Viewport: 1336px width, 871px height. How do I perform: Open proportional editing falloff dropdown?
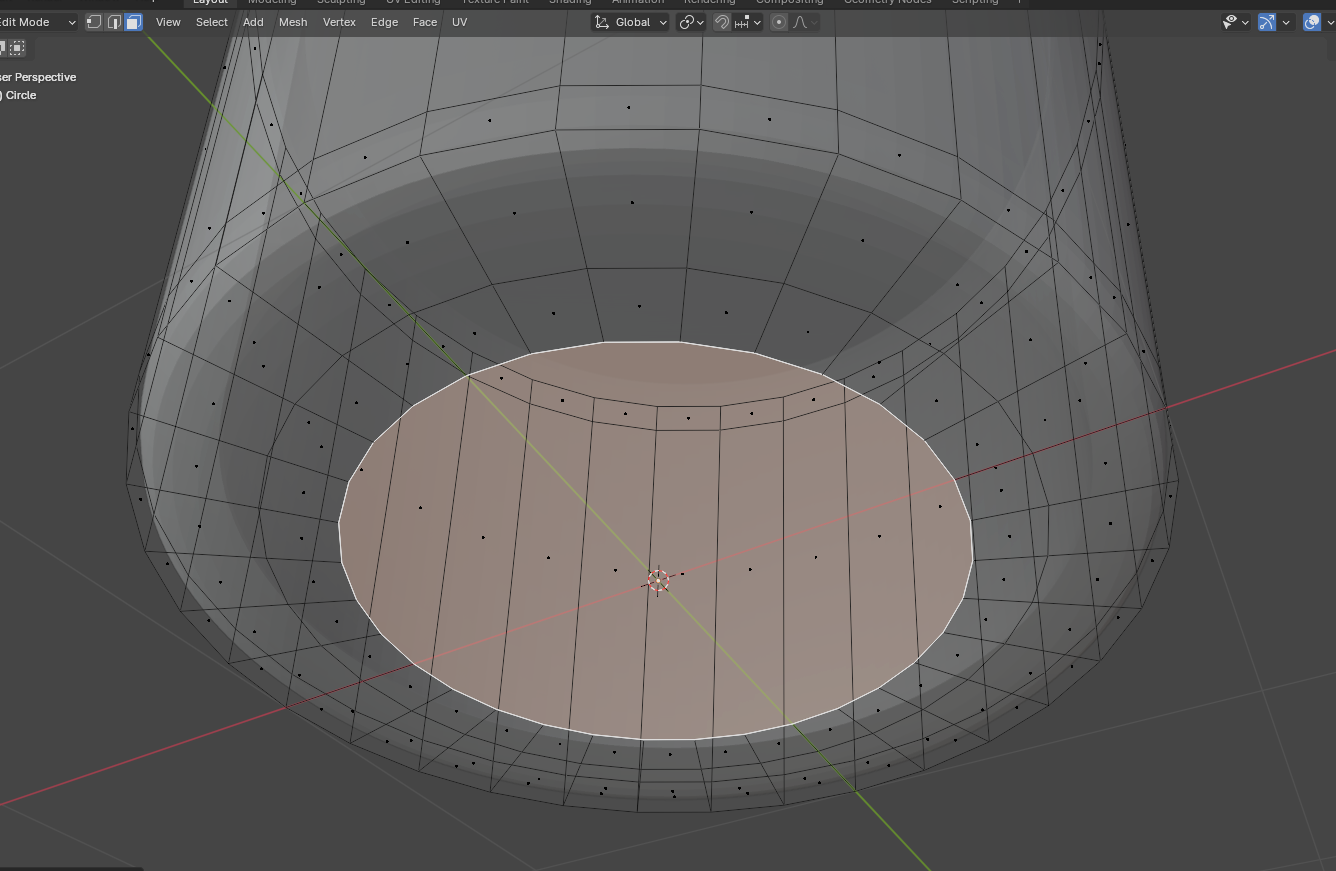pos(805,22)
